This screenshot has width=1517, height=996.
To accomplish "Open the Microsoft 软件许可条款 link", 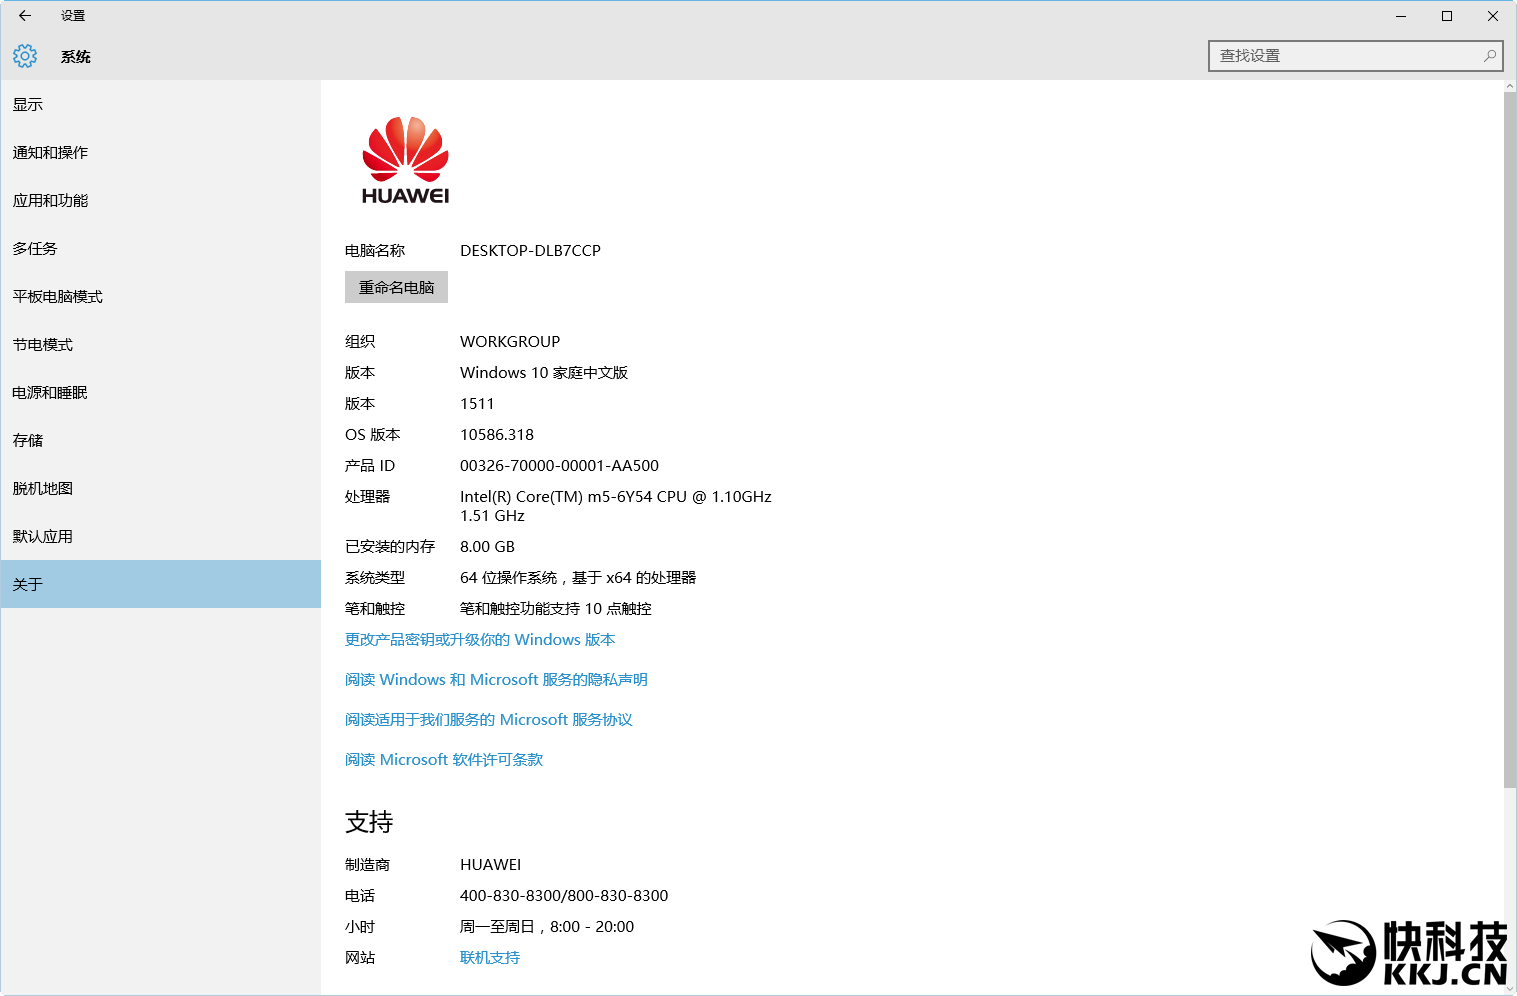I will [x=444, y=760].
